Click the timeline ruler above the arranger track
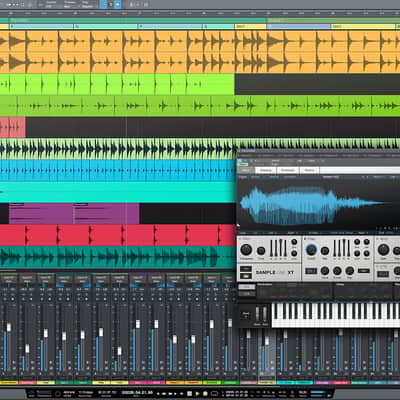Screen dimensions: 400x400 pyautogui.click(x=200, y=13)
